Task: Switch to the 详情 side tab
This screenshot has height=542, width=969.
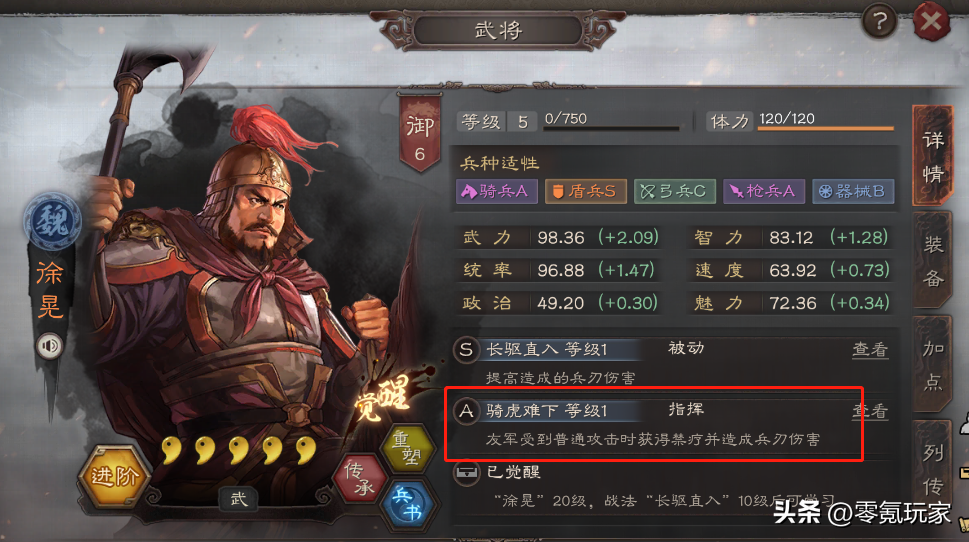Action: coord(933,156)
